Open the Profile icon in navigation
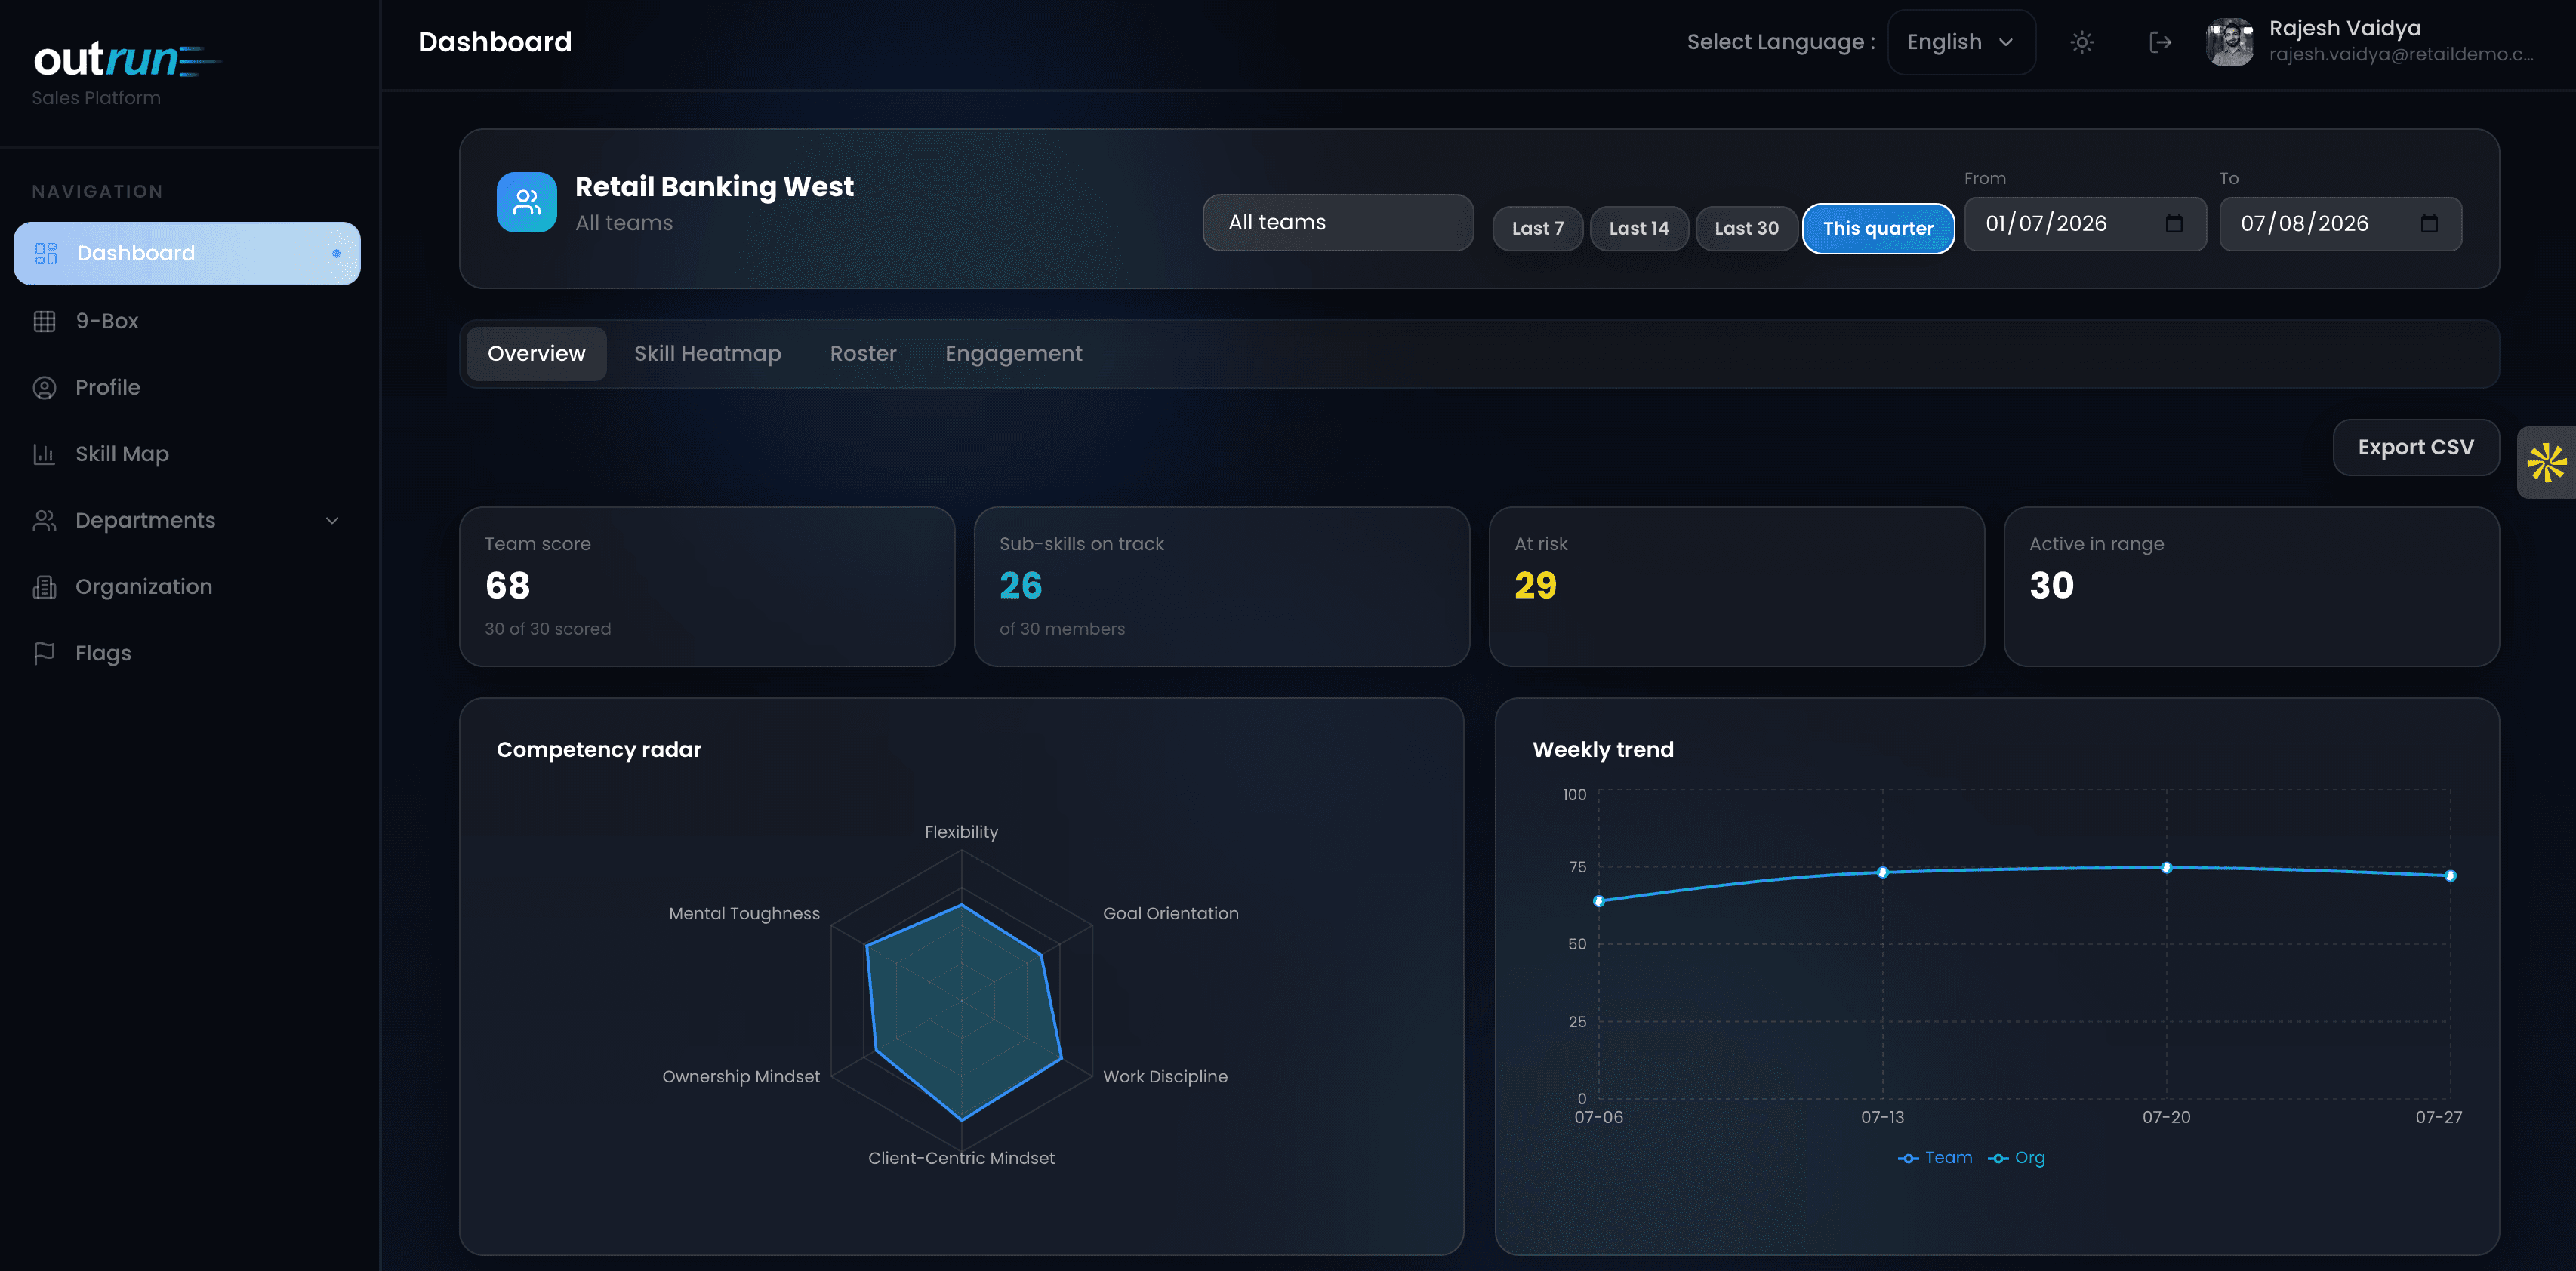Screen dimensions: 2576x1271 coord(44,388)
